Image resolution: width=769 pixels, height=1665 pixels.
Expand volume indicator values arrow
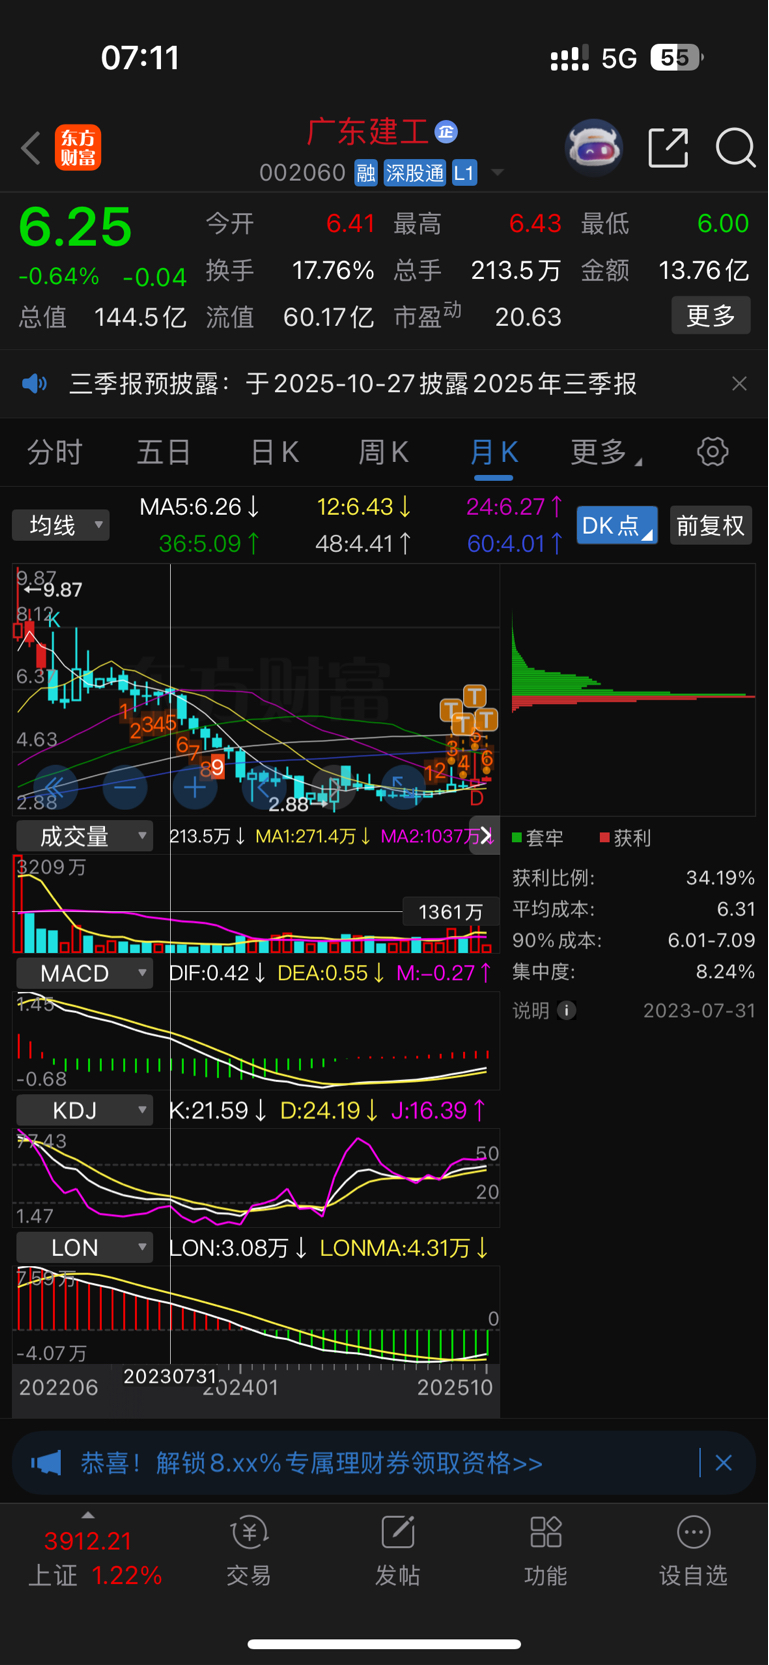click(486, 835)
